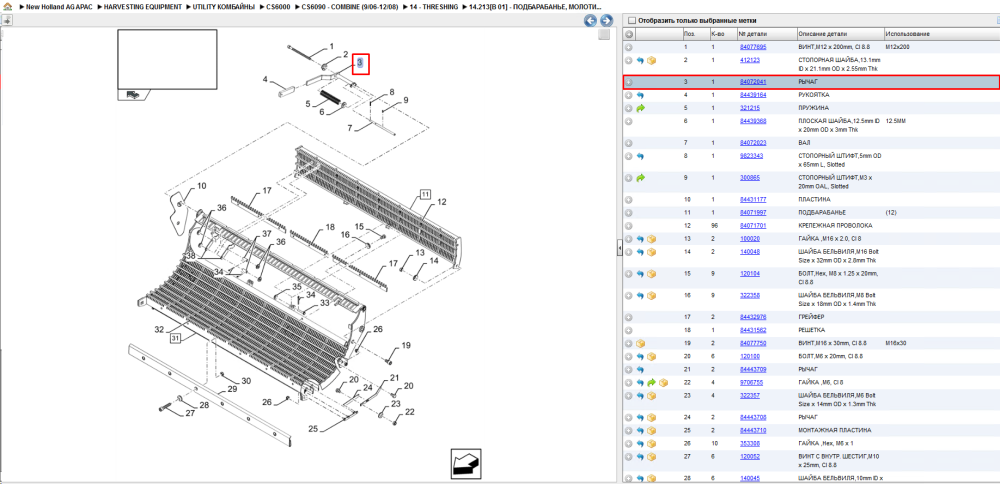Go to home via house icon
The height and width of the screenshot is (484, 1000).
click(8, 6)
